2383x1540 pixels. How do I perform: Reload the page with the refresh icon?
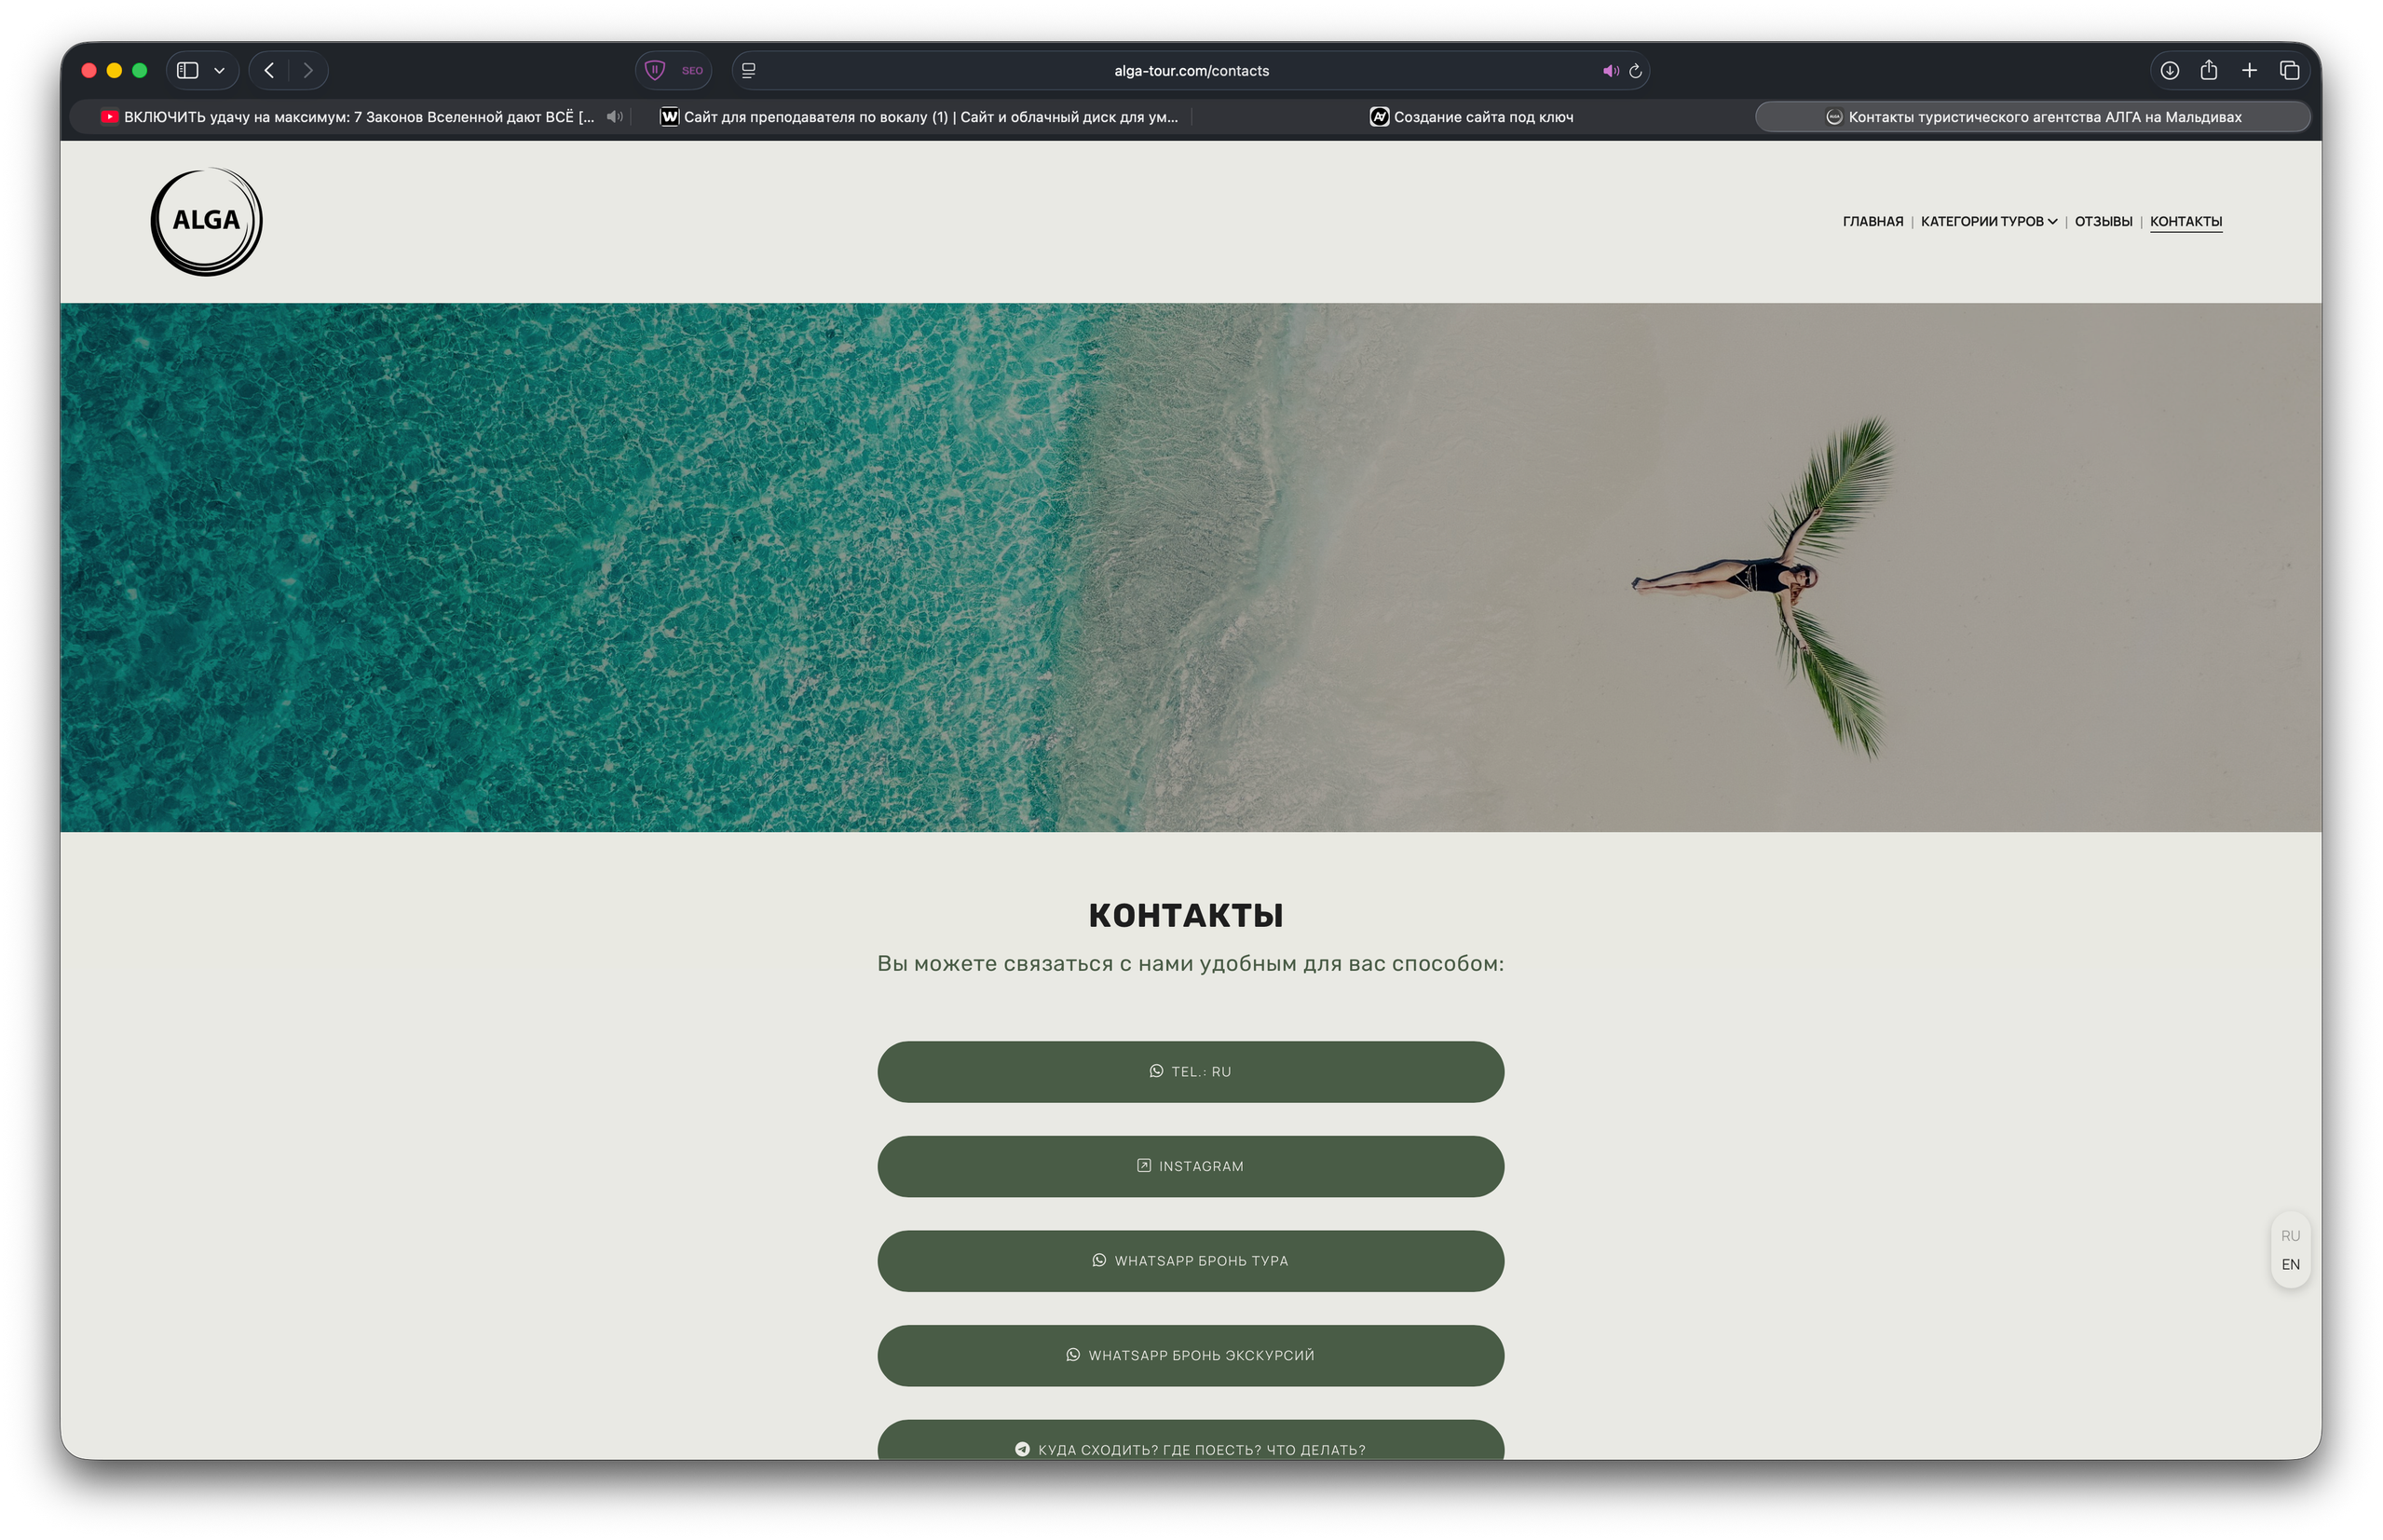1636,71
